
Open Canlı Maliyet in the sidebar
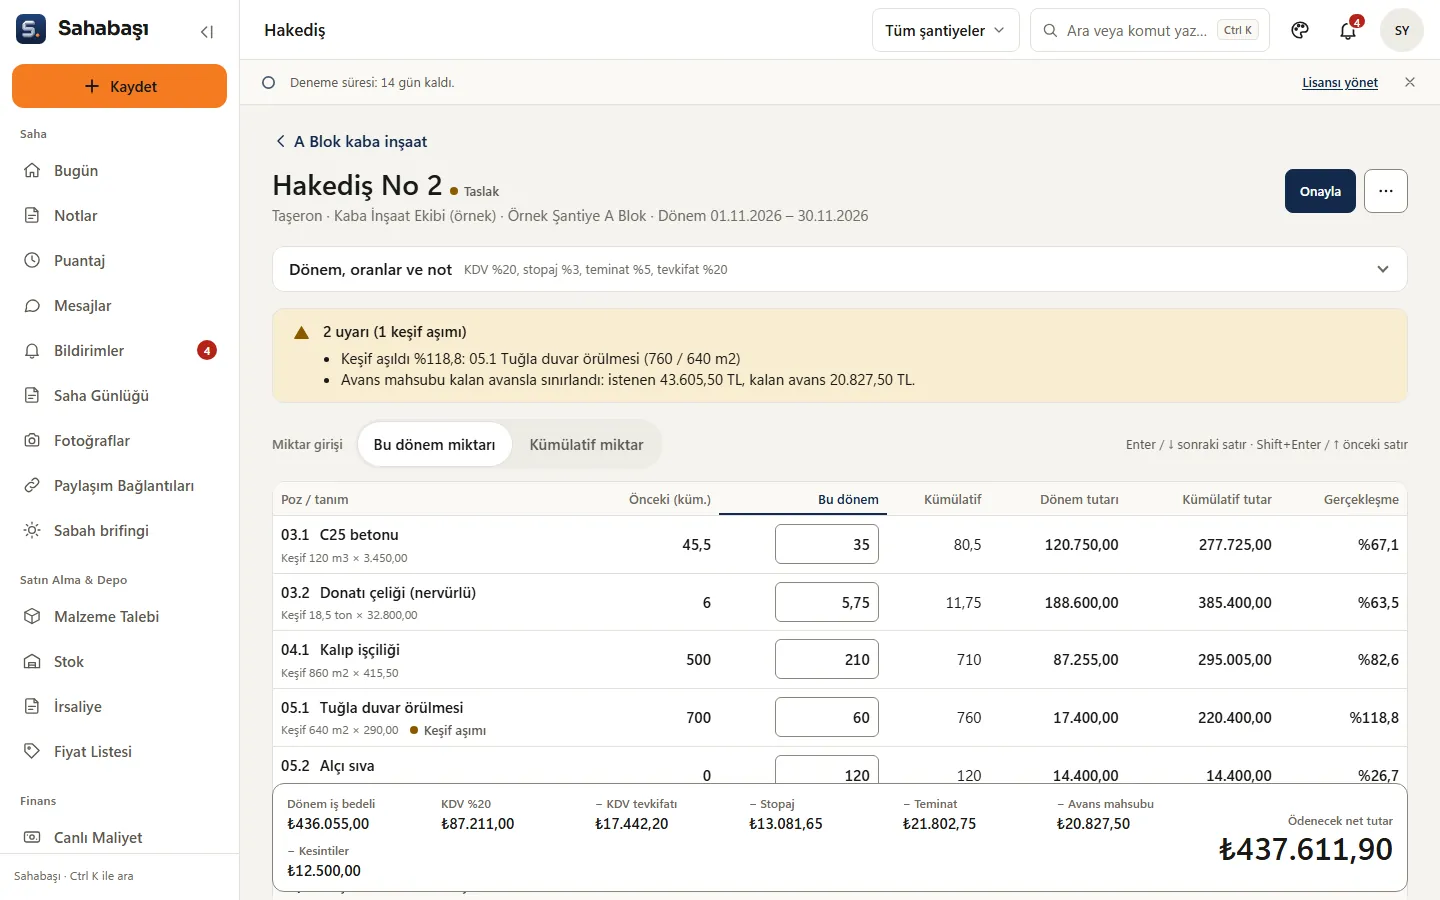[x=120, y=837]
